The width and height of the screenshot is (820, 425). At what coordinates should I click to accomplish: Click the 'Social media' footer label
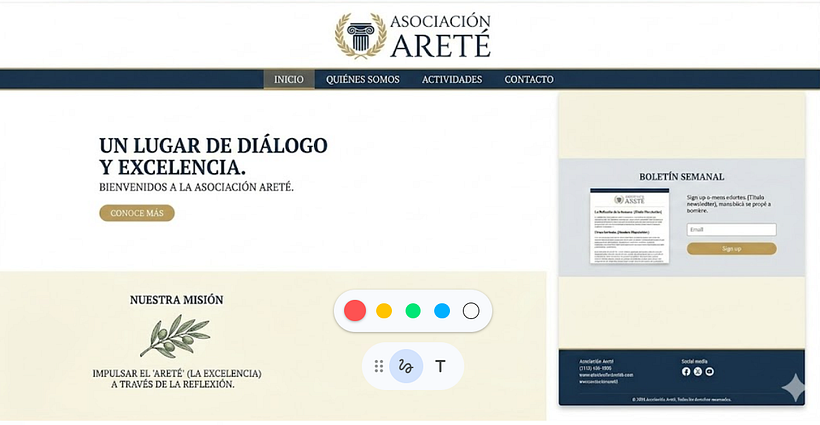[x=694, y=361]
